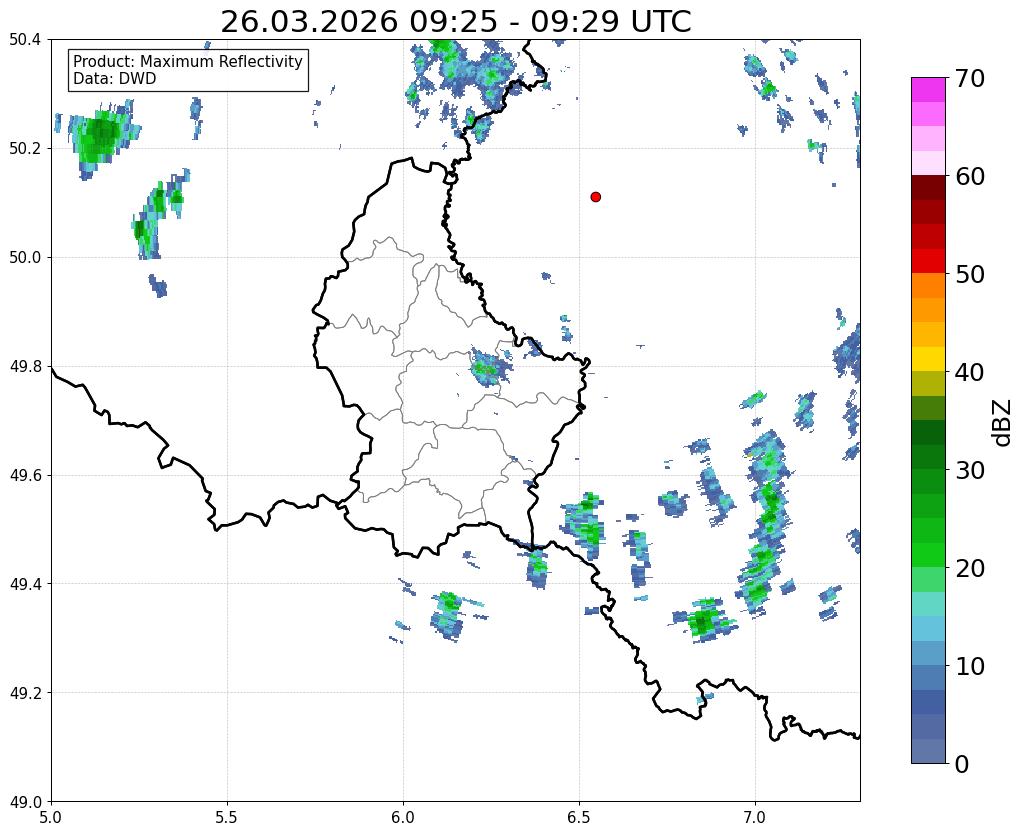Screen dimensions: 1023x834
Task: Click the colorbar tick label '10'
Action: coord(970,666)
